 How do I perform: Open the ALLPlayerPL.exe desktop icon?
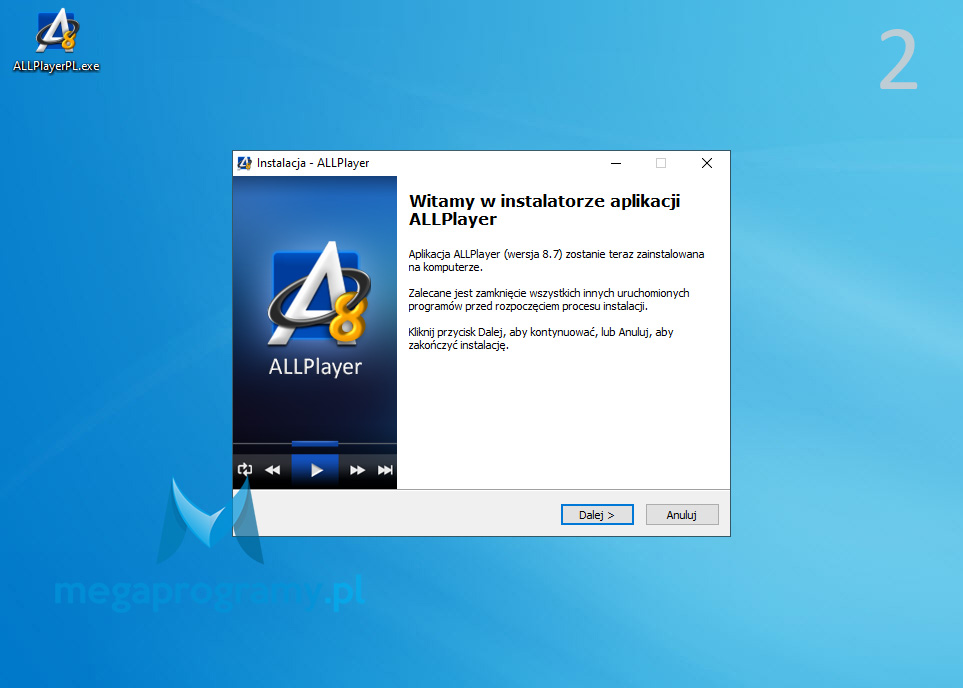pyautogui.click(x=57, y=41)
